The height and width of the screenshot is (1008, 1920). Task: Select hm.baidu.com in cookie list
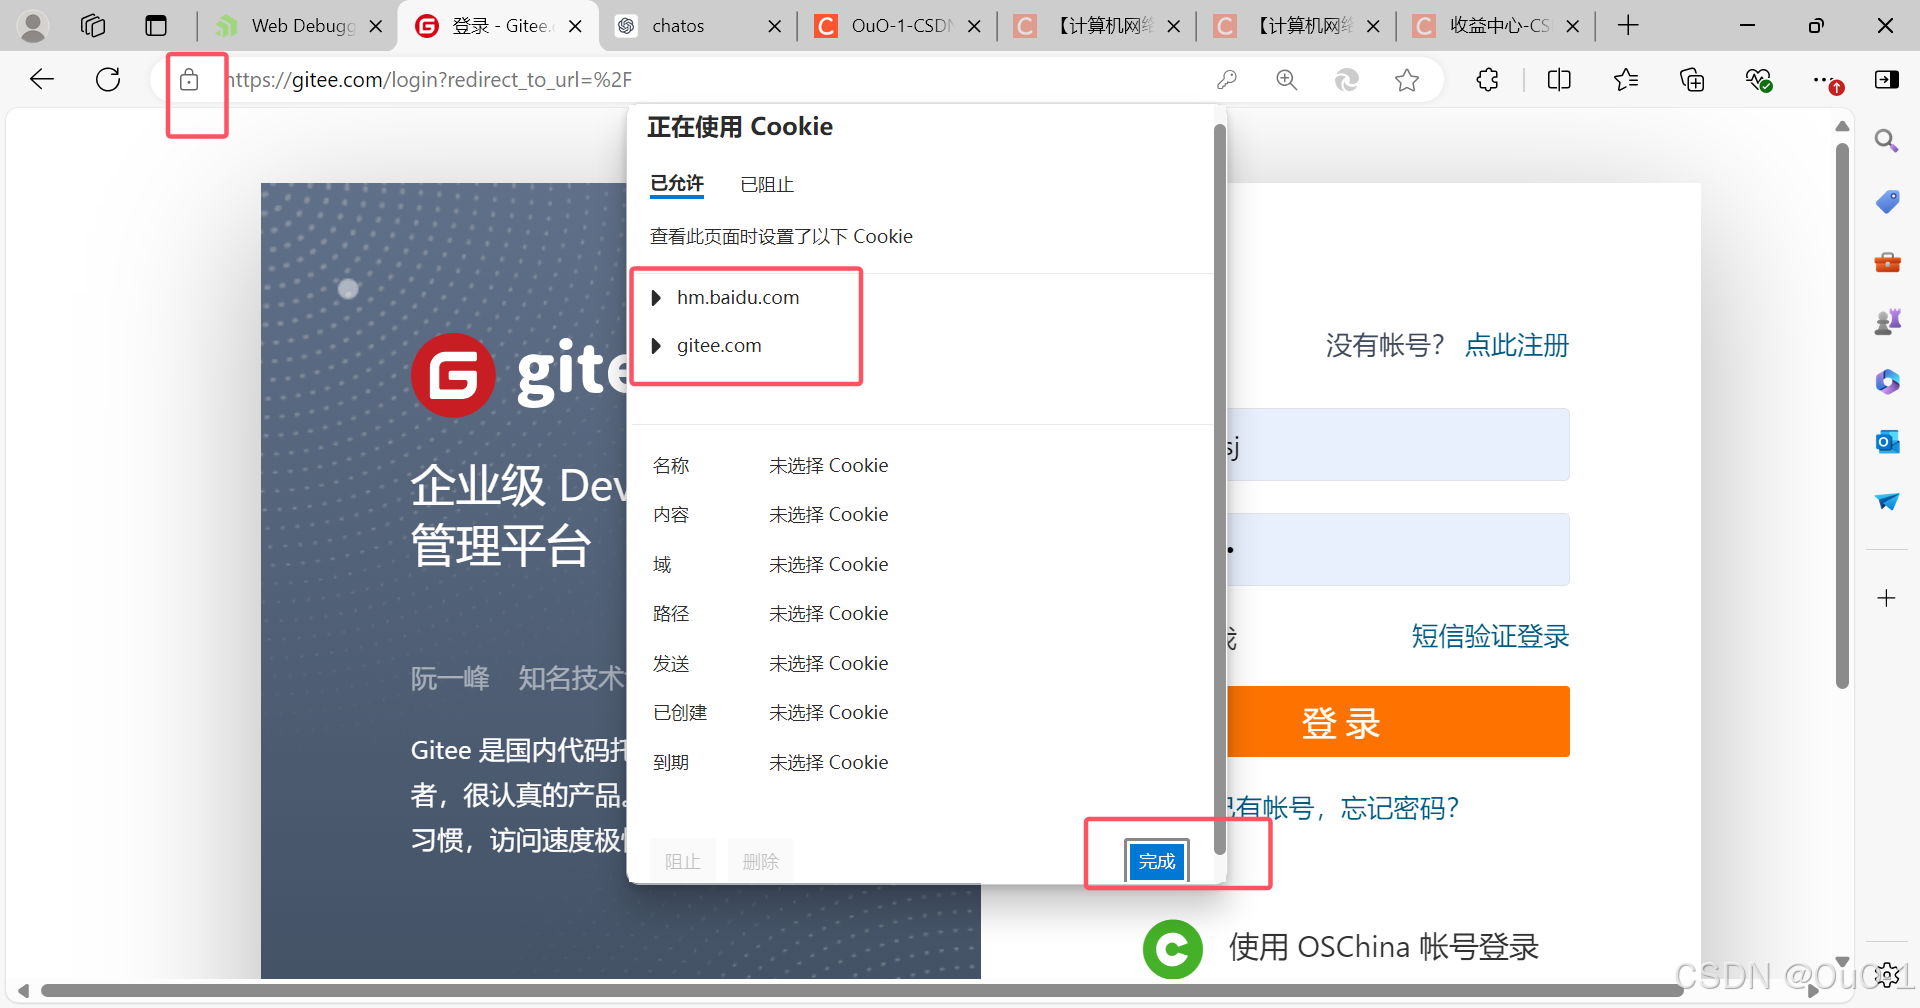tap(738, 298)
